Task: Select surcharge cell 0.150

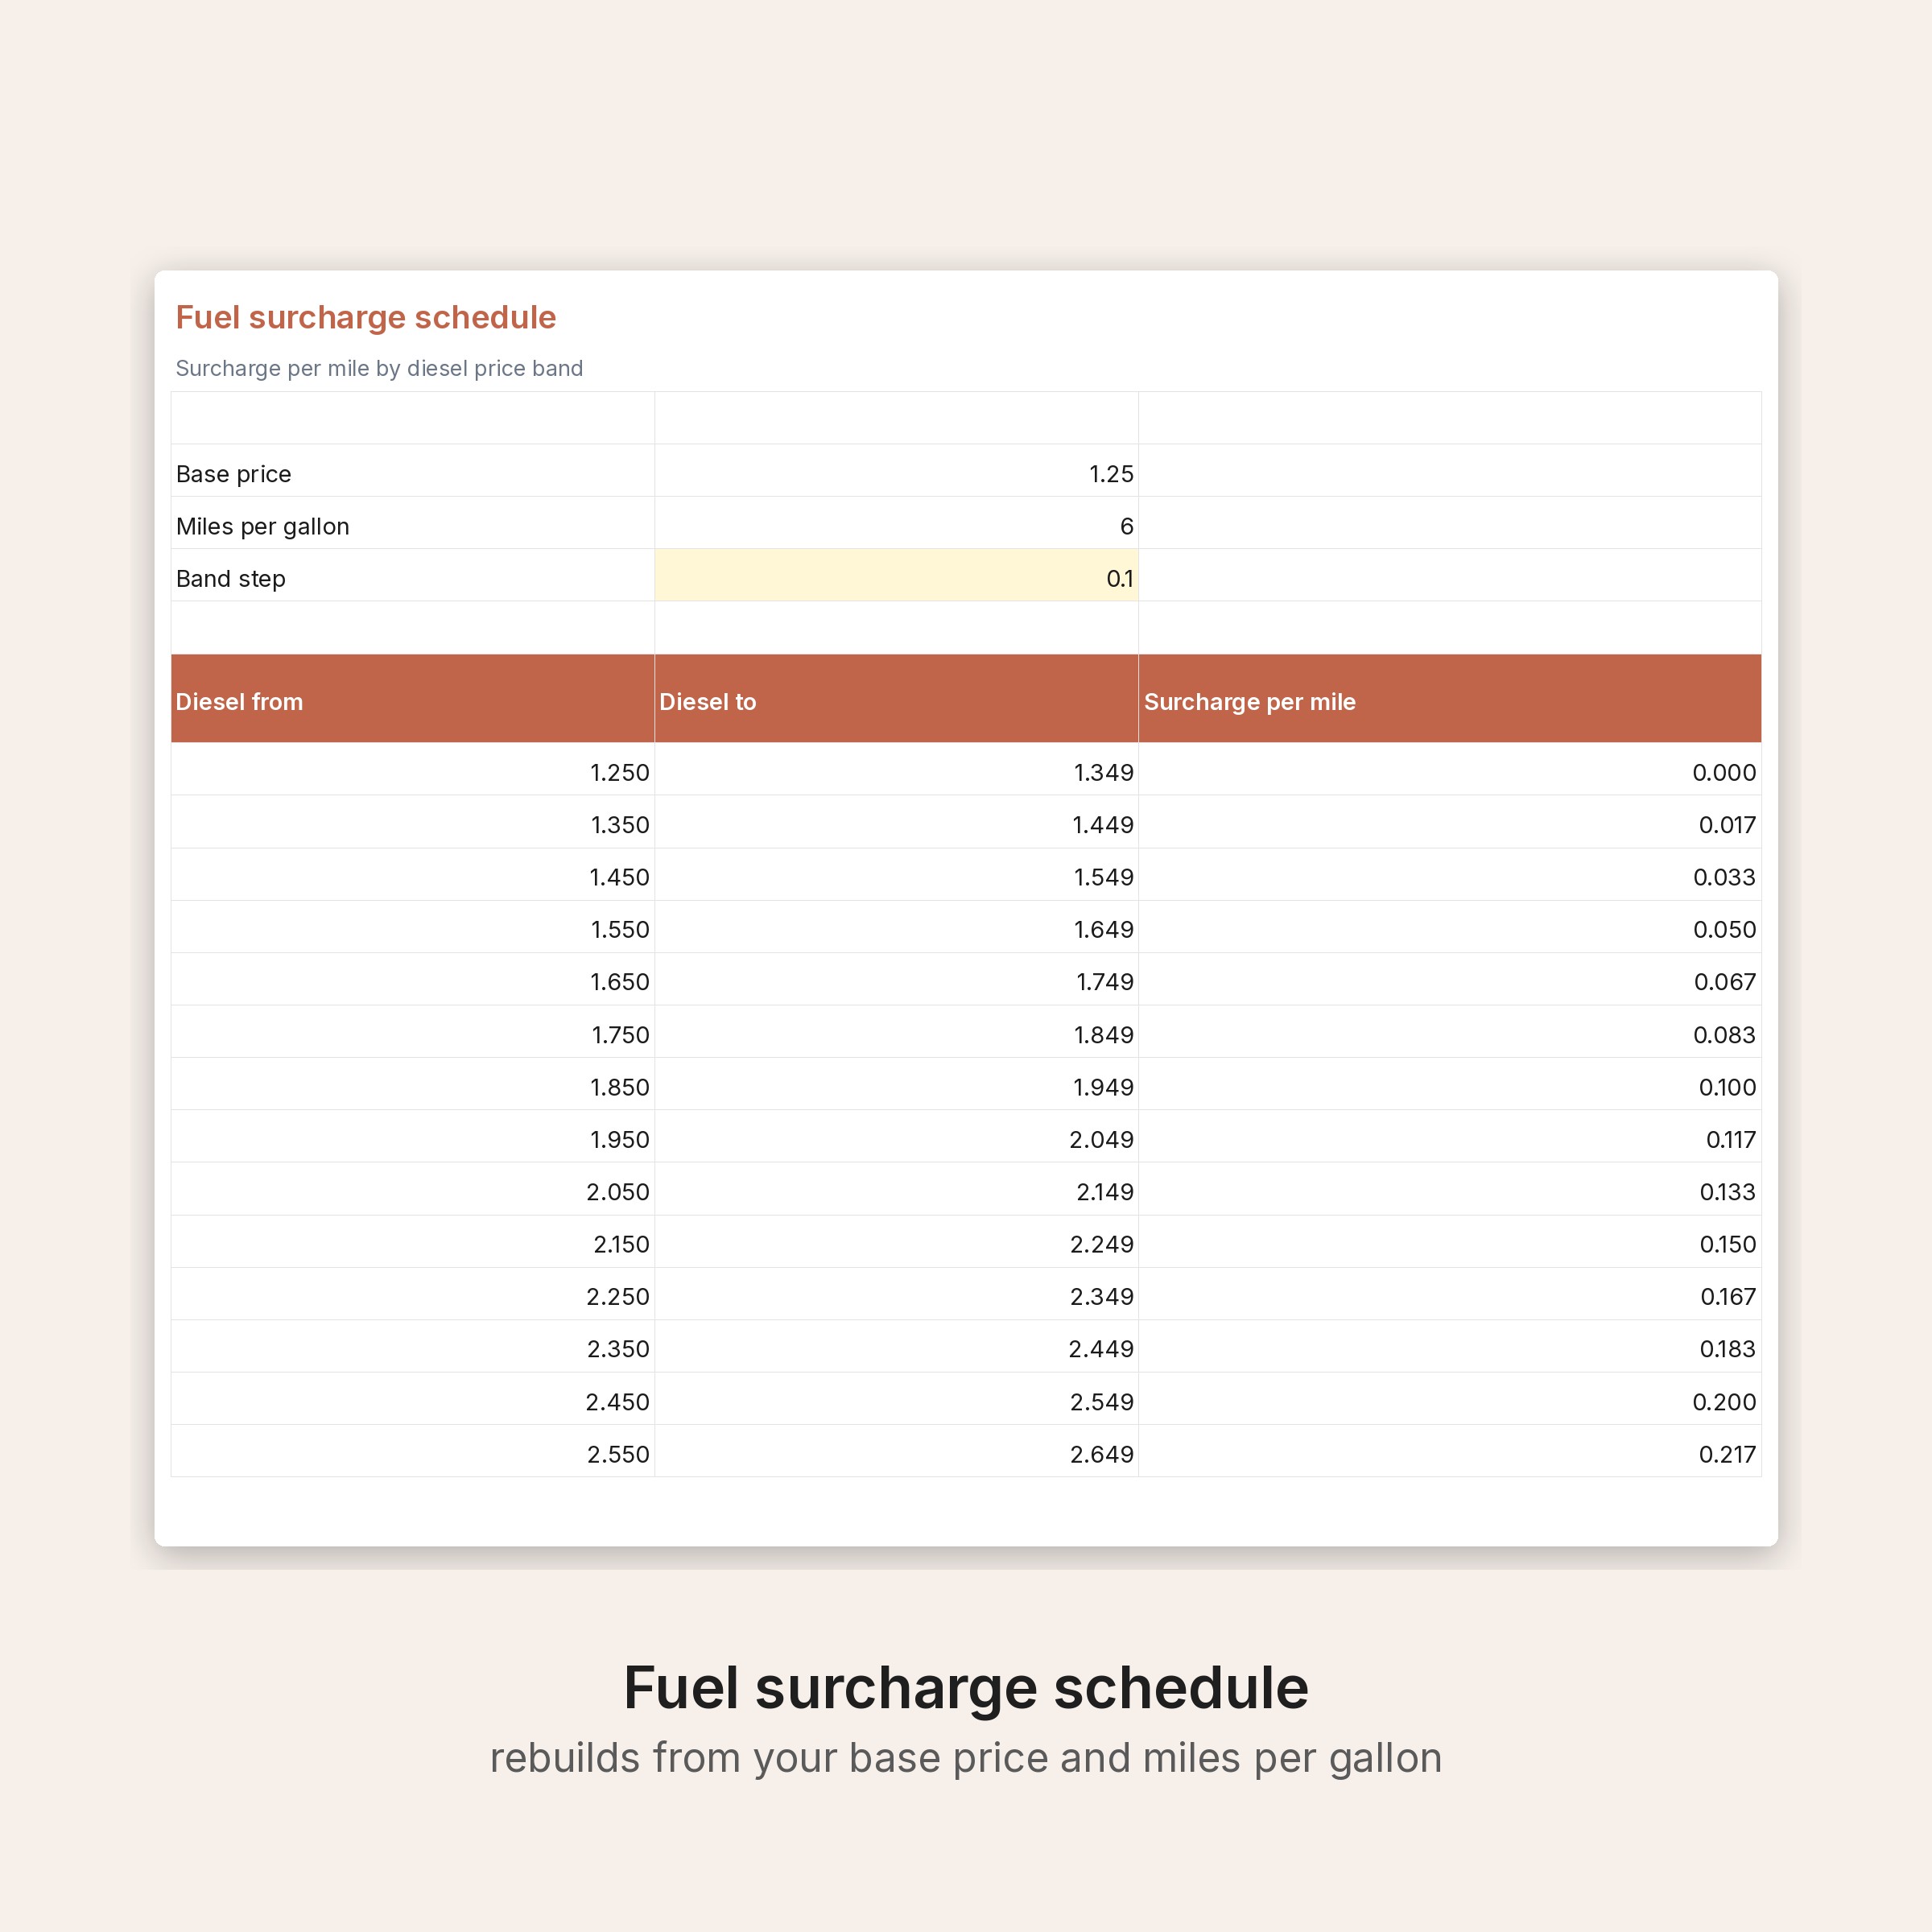Action: [x=1450, y=1241]
